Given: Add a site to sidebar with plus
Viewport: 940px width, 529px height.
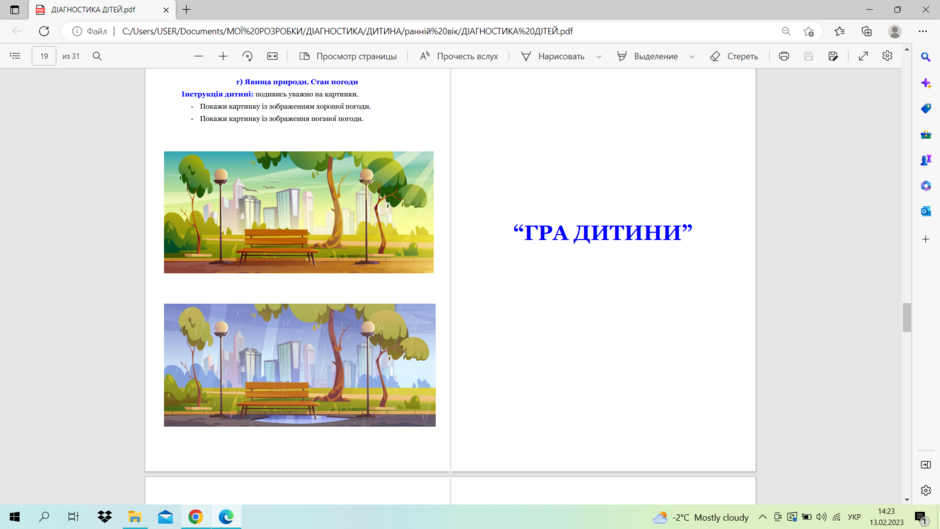Looking at the screenshot, I should [x=926, y=239].
